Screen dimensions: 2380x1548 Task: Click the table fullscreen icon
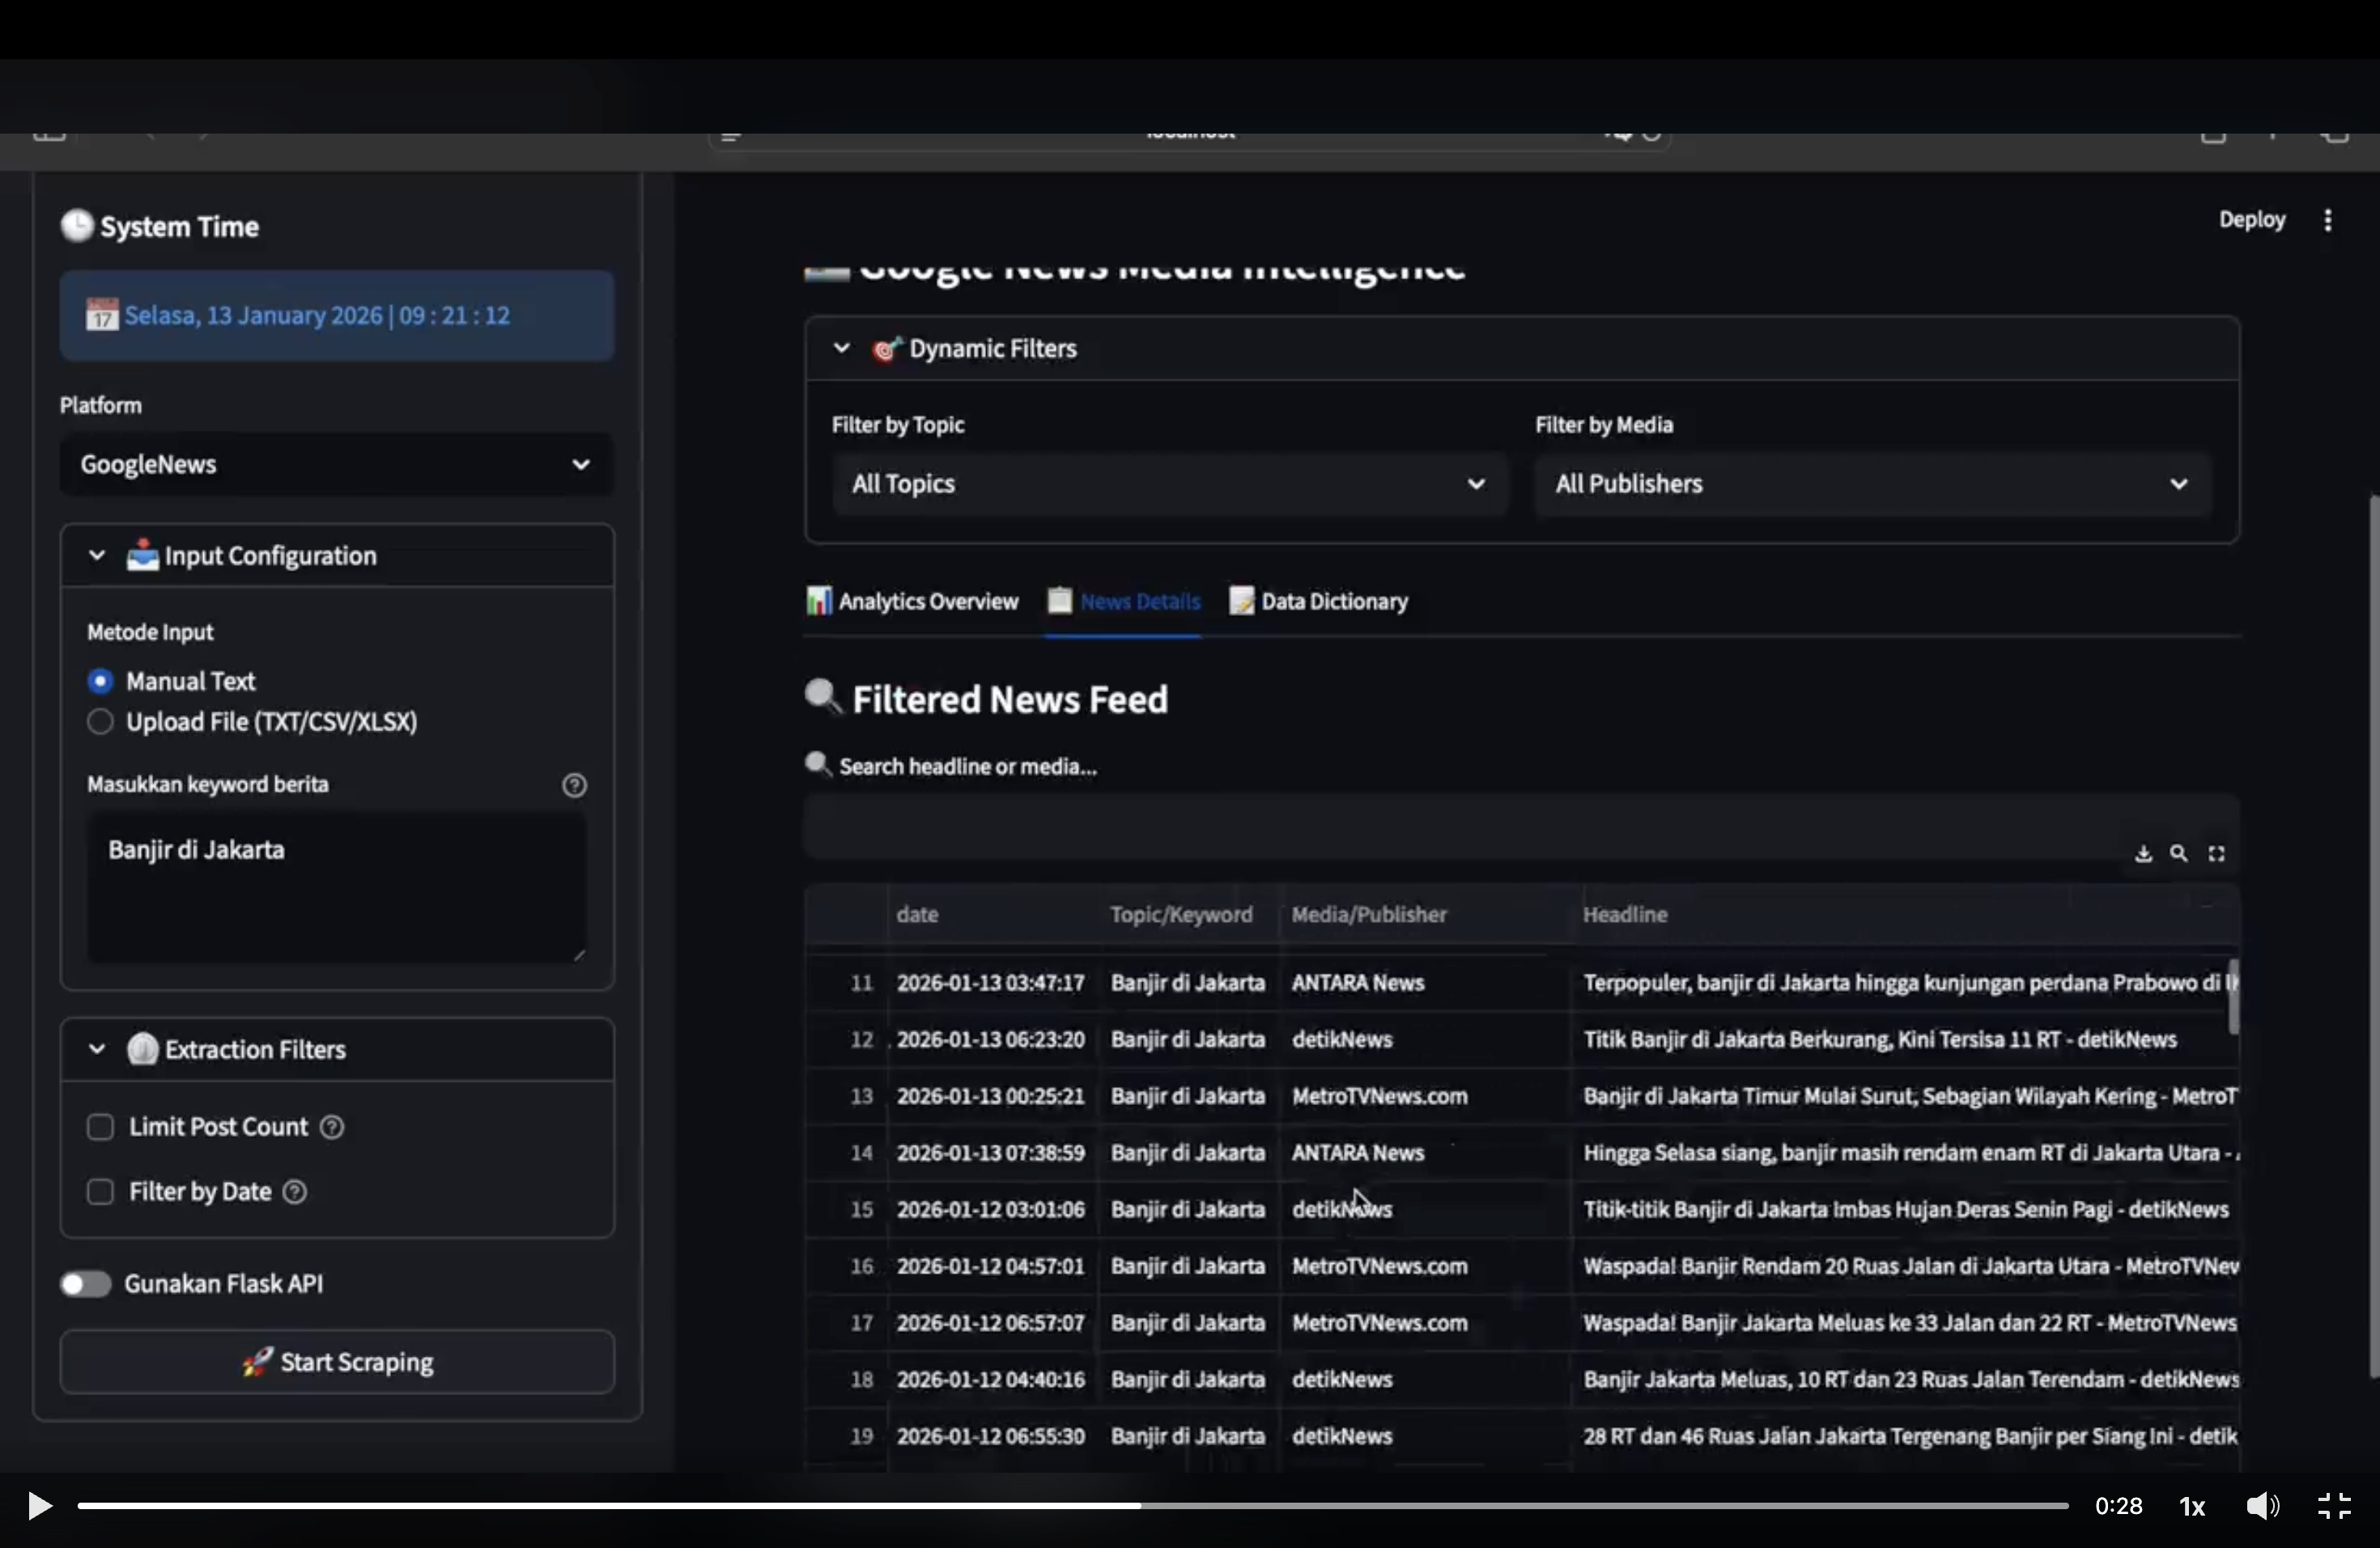2217,854
